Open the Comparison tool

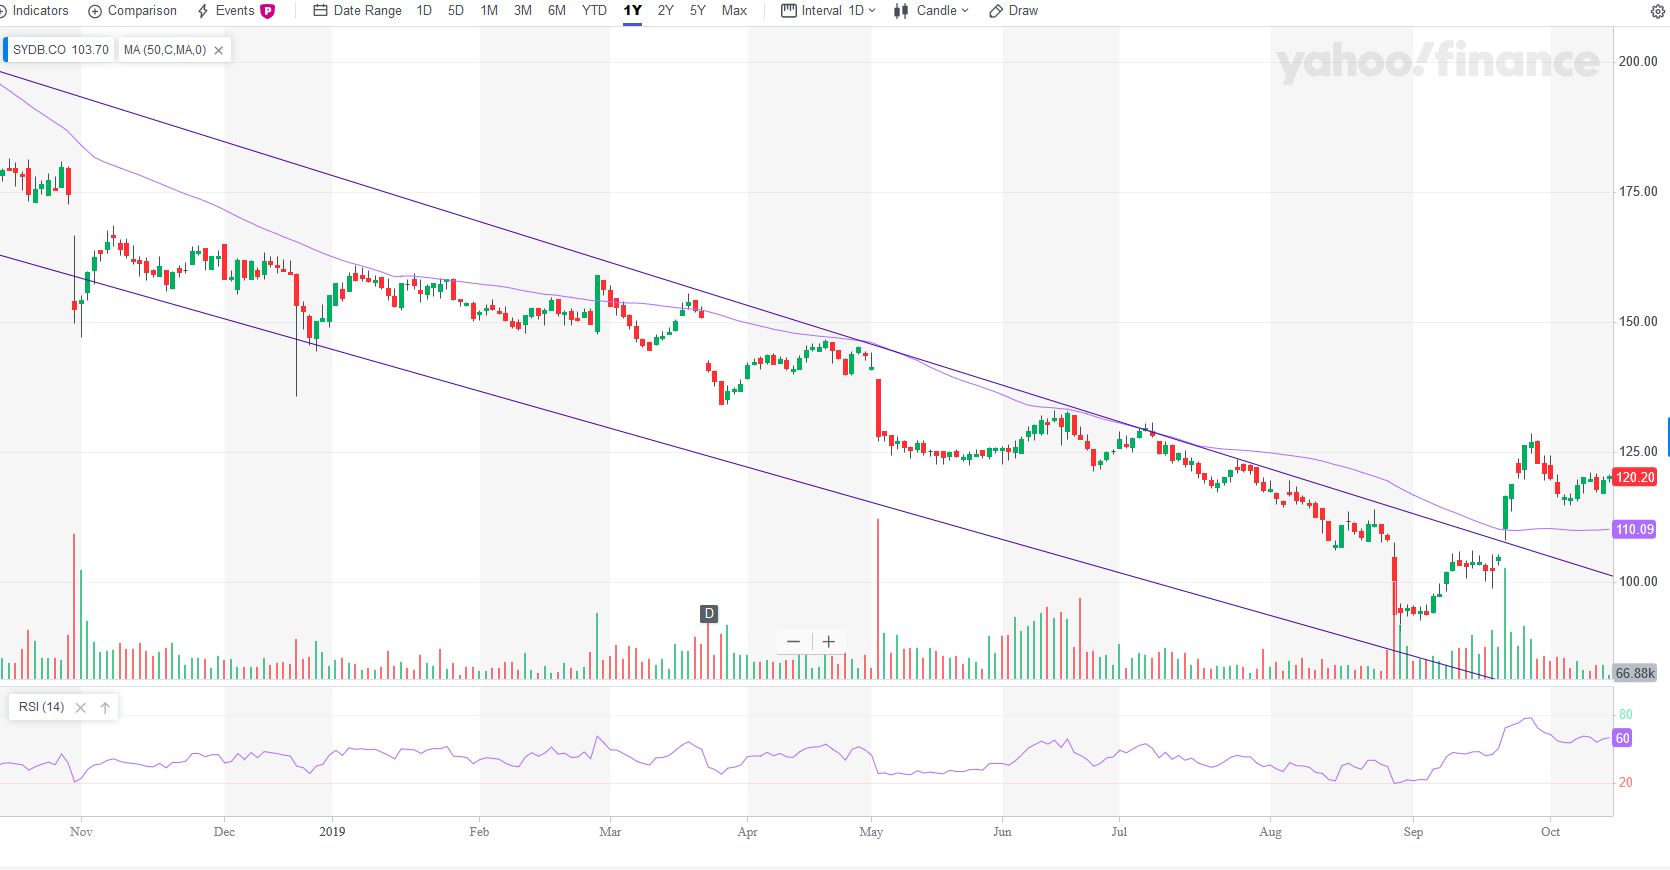tap(133, 10)
